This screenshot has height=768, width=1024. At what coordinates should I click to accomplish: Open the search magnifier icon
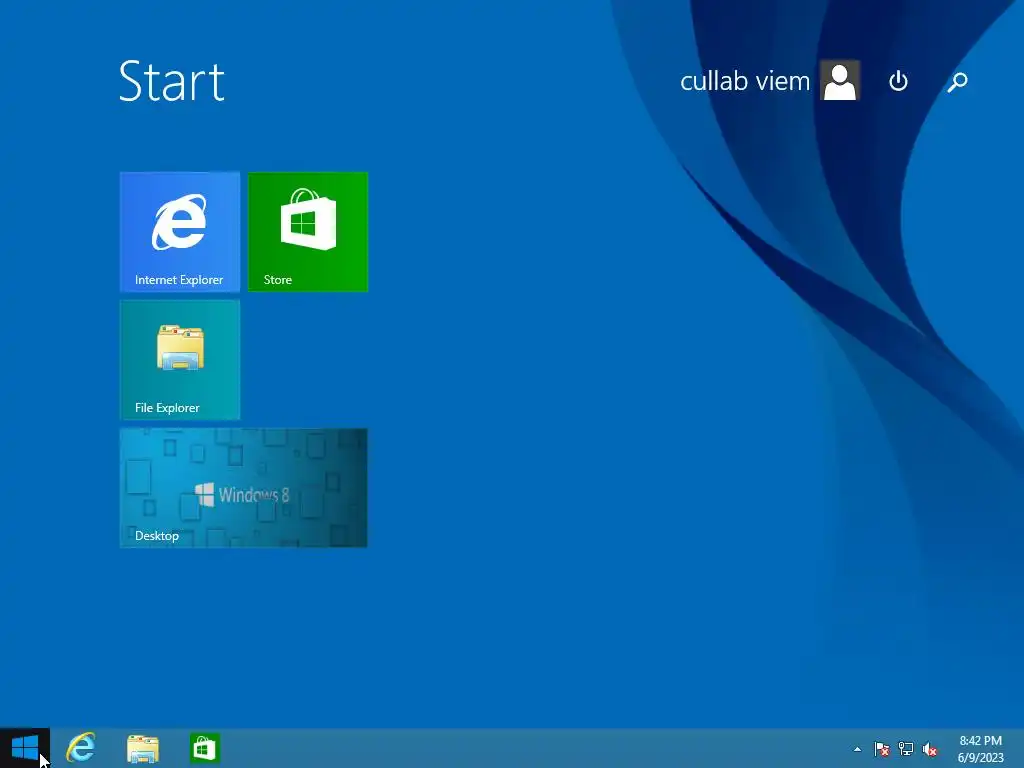point(957,82)
